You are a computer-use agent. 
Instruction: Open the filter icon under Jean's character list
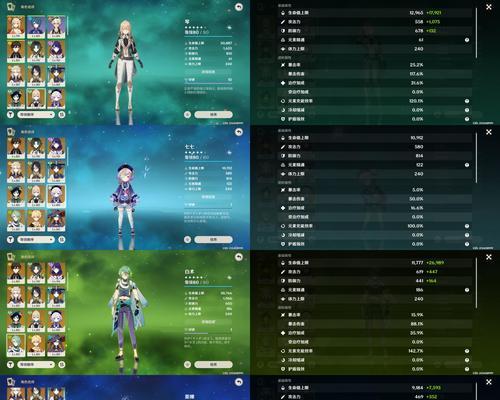[x=10, y=114]
